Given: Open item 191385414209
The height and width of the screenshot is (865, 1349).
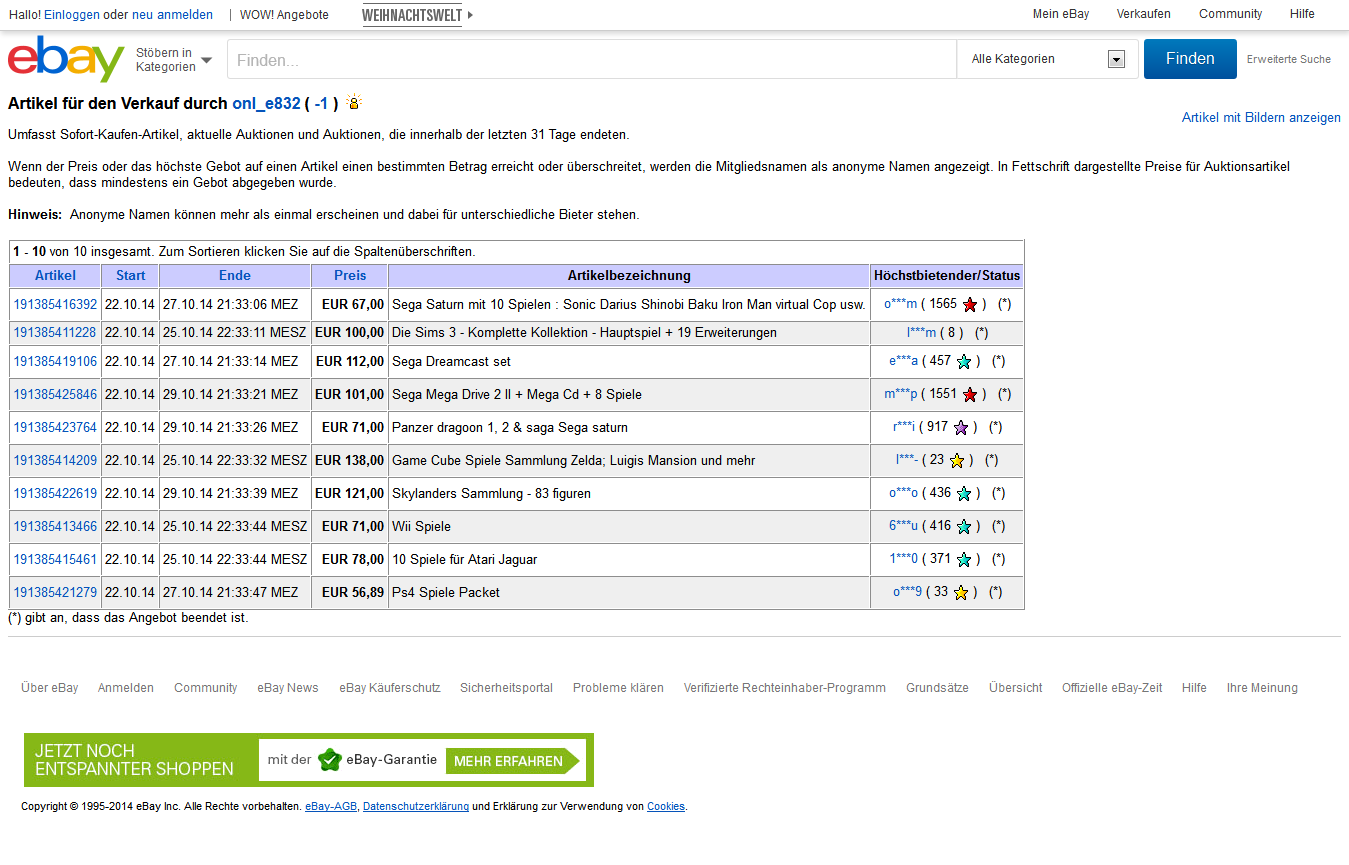Looking at the screenshot, I should [x=55, y=461].
